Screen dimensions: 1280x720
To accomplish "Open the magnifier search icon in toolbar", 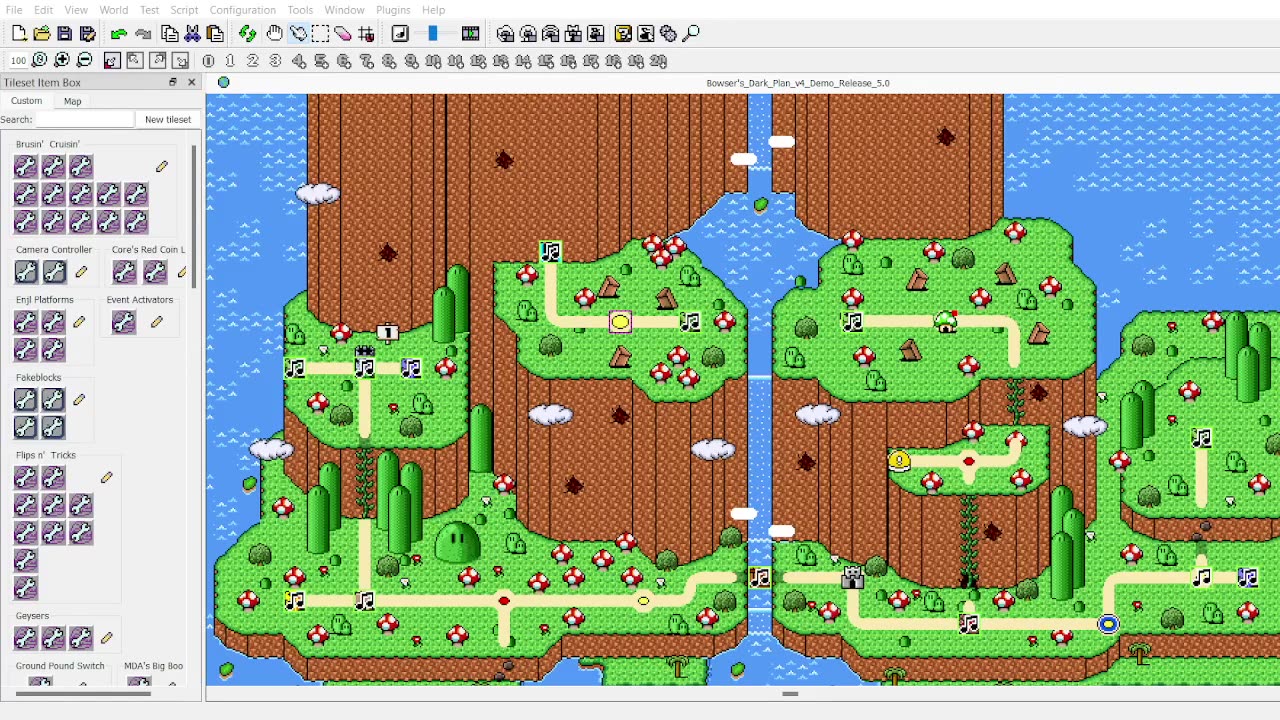I will [691, 34].
